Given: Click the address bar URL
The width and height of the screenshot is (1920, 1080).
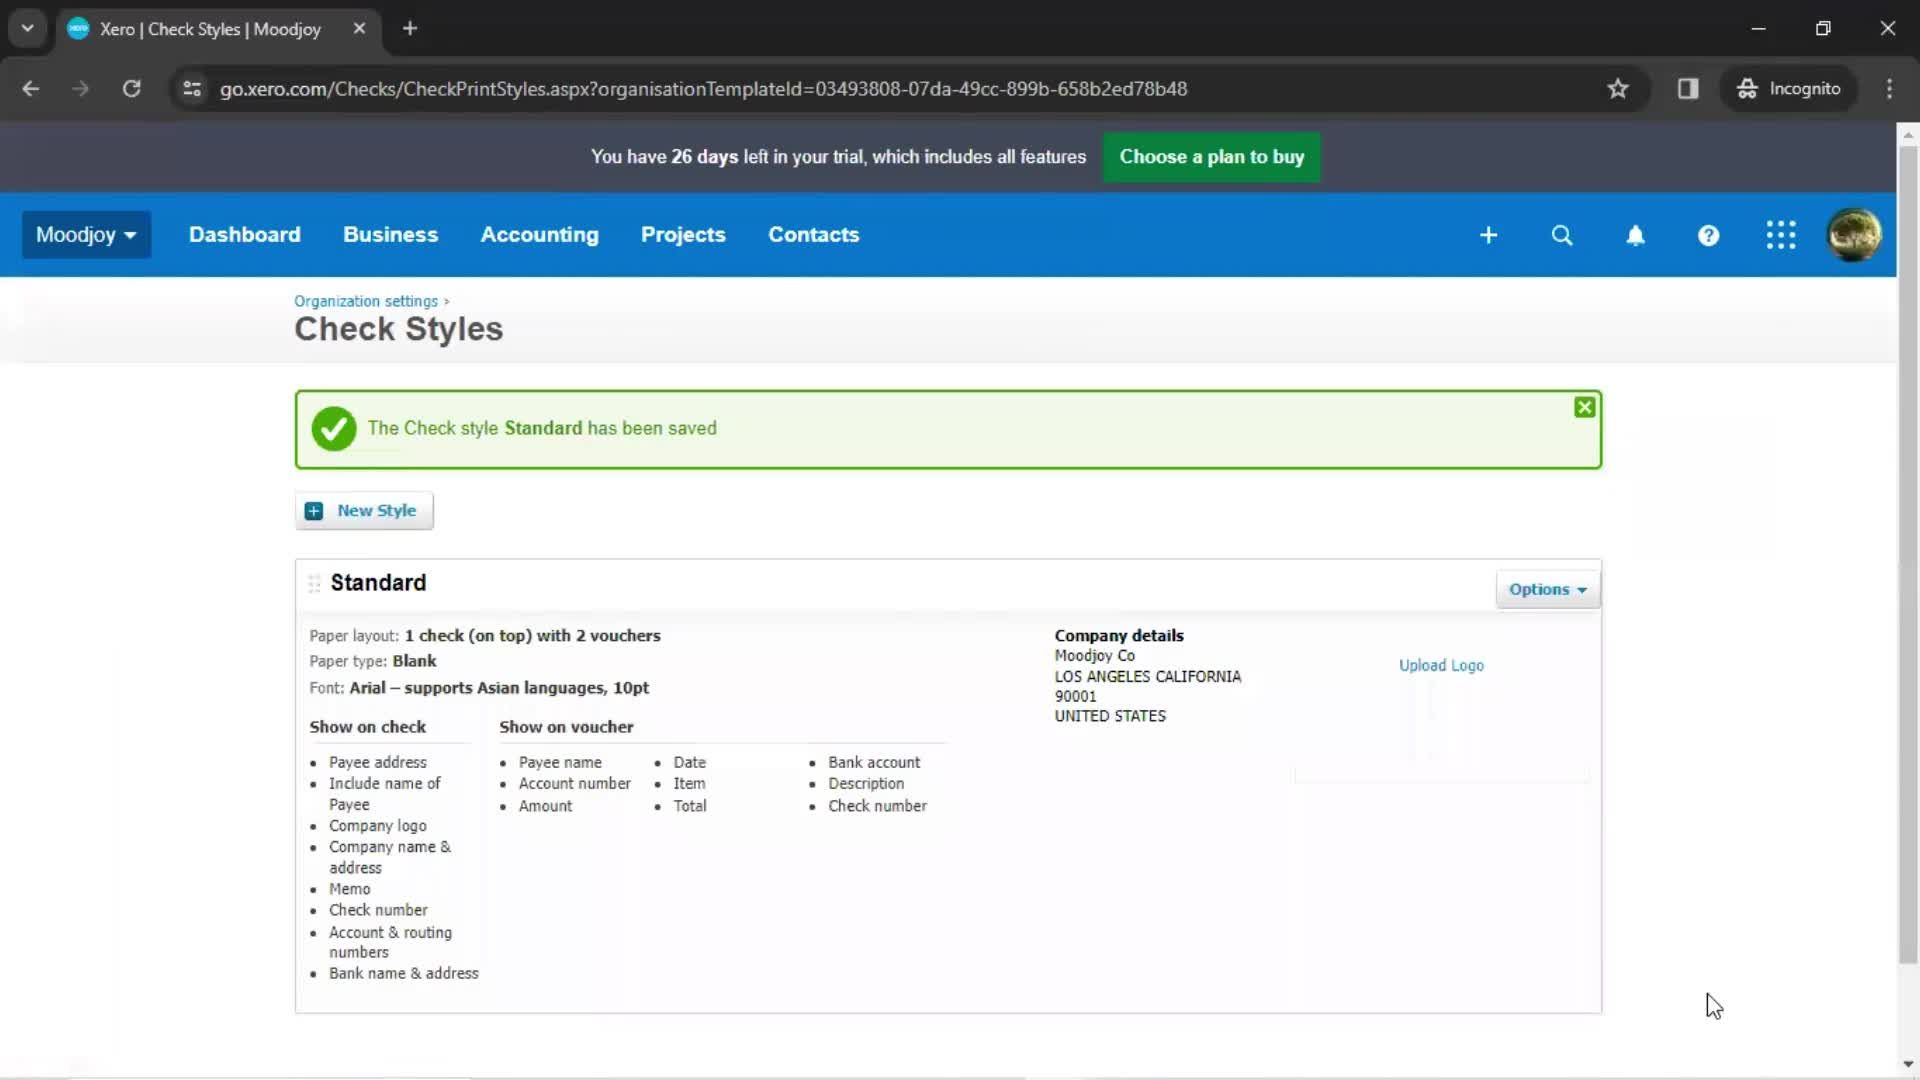Looking at the screenshot, I should [x=703, y=89].
